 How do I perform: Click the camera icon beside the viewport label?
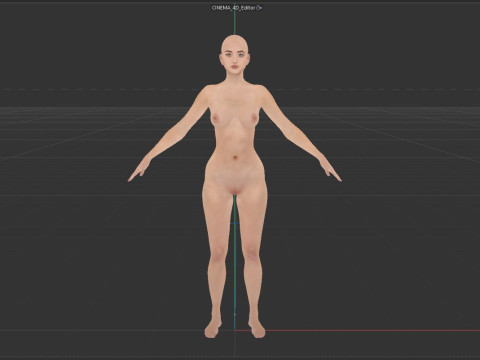point(259,8)
